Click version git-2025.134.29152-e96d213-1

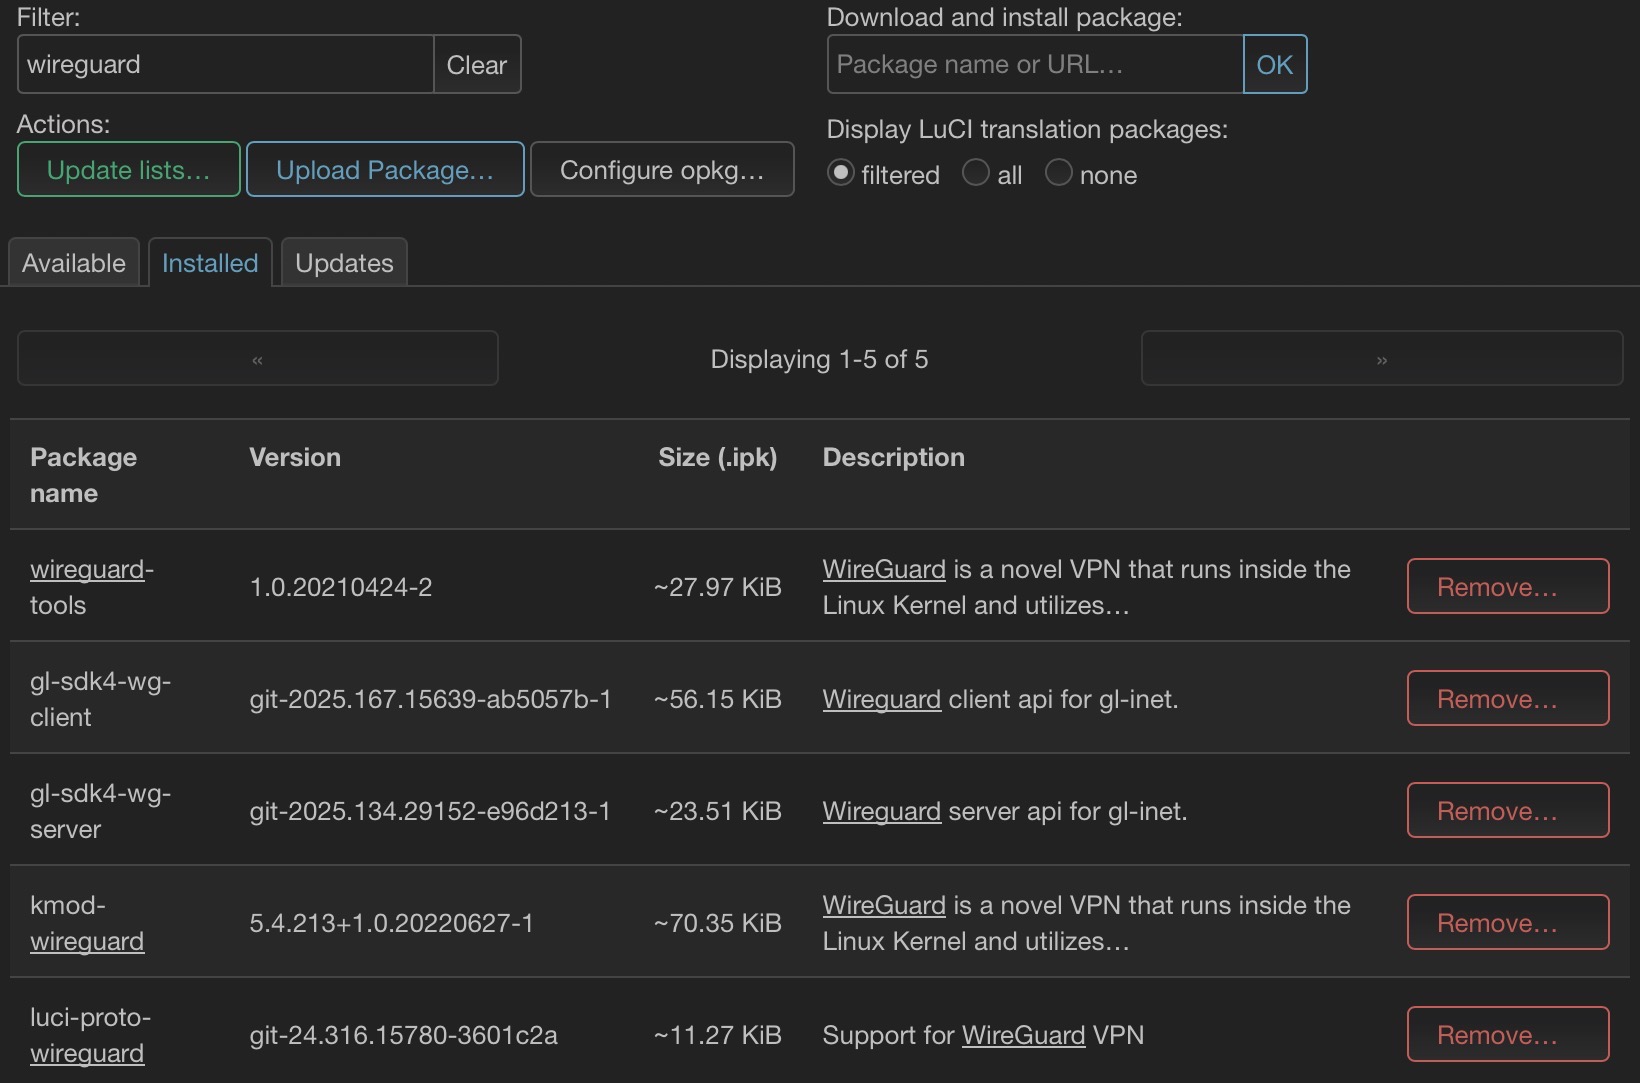(x=430, y=811)
